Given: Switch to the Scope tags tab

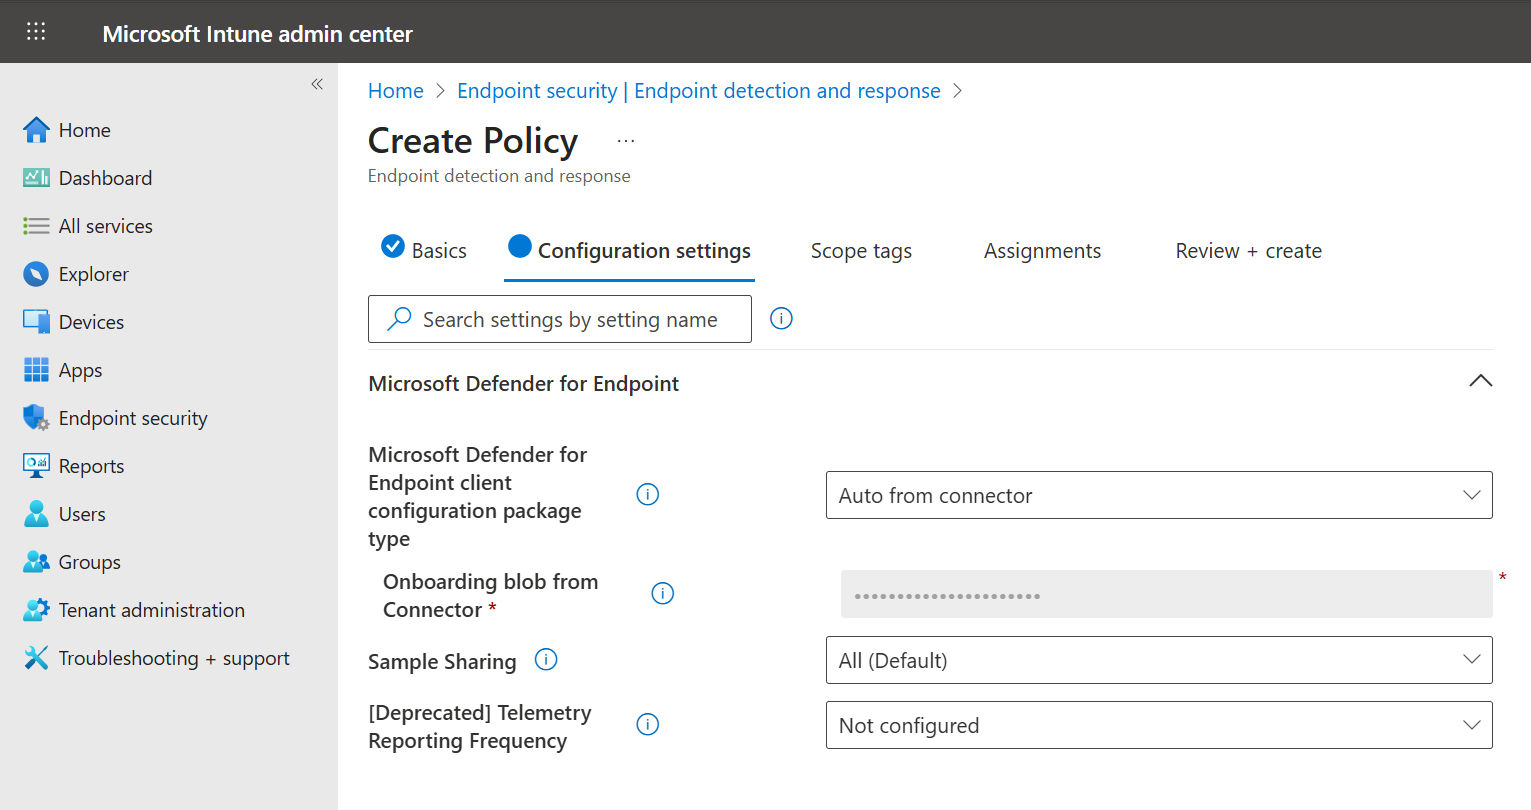Looking at the screenshot, I should point(861,251).
